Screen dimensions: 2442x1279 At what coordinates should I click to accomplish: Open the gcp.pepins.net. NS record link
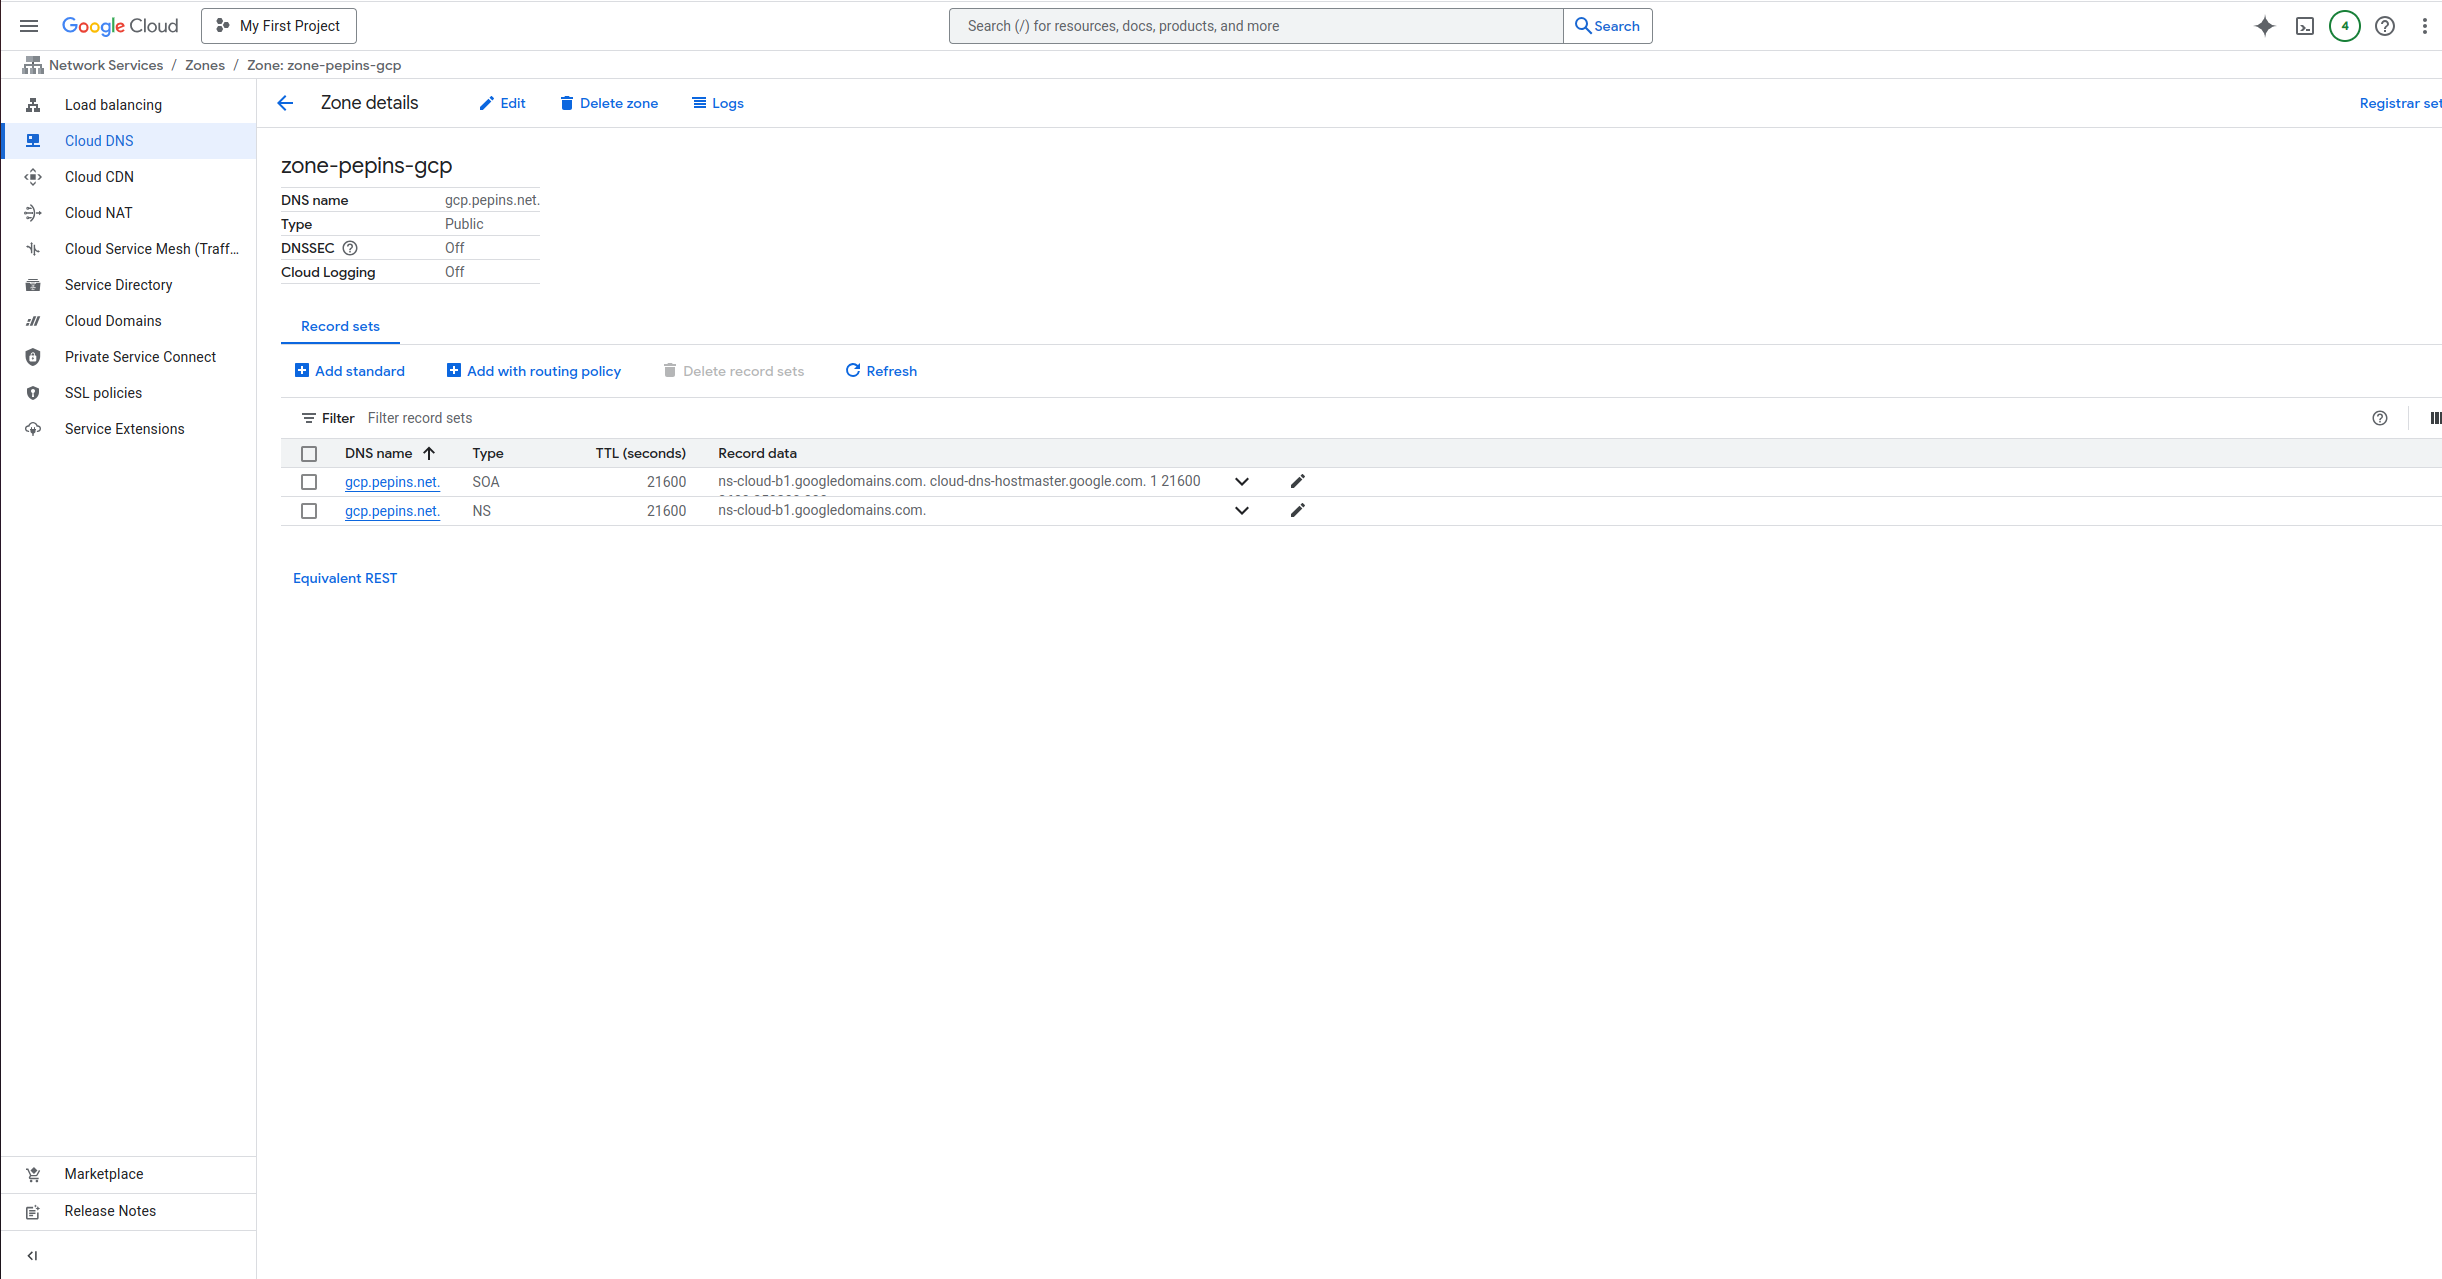point(392,511)
